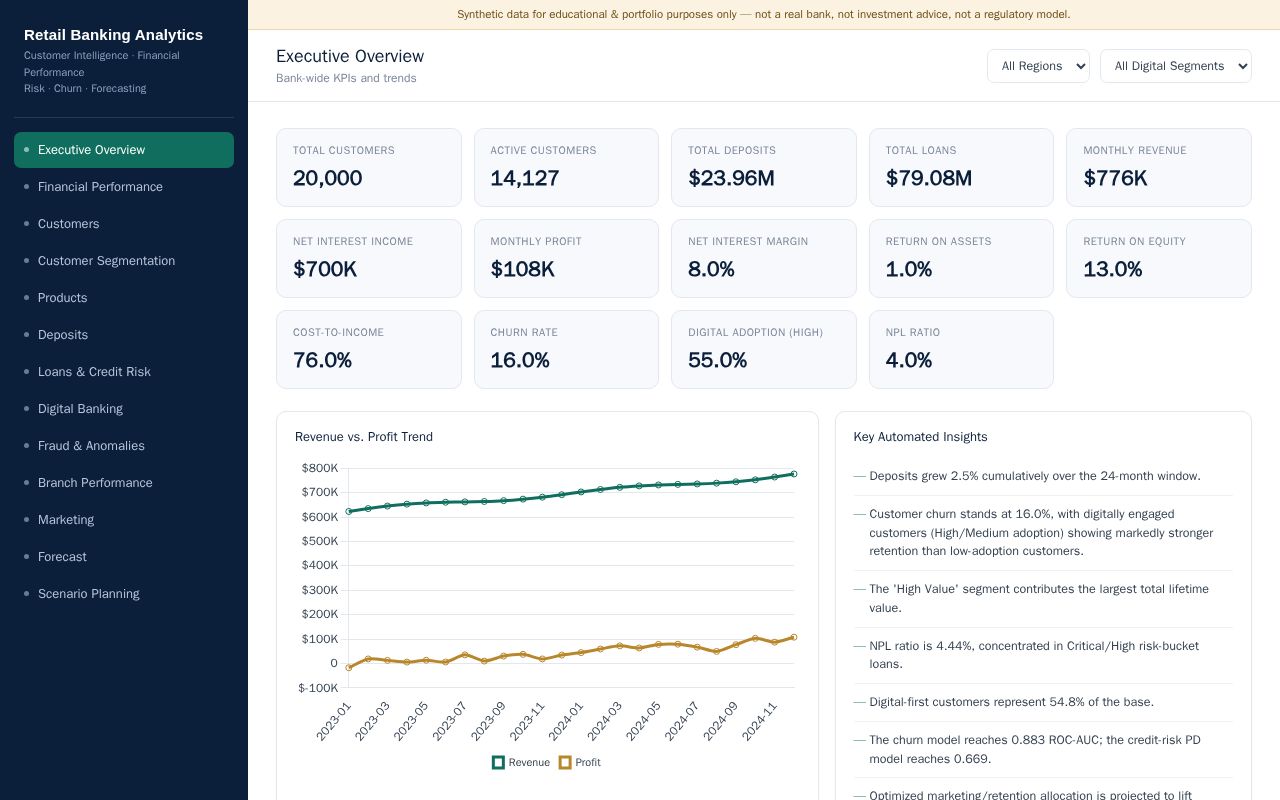The width and height of the screenshot is (1280, 800).
Task: Toggle the Profit legend swatch
Action: tap(565, 762)
